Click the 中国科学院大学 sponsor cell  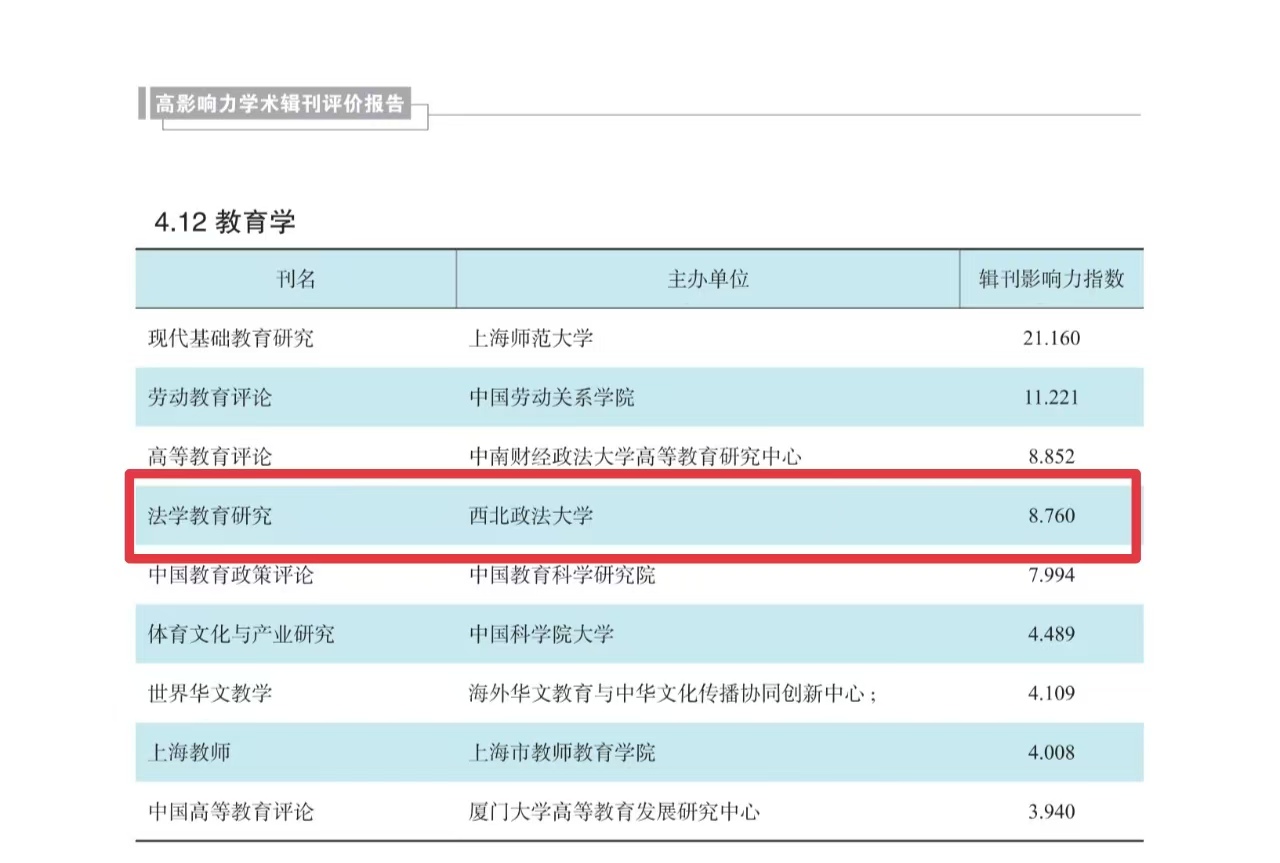(x=541, y=634)
